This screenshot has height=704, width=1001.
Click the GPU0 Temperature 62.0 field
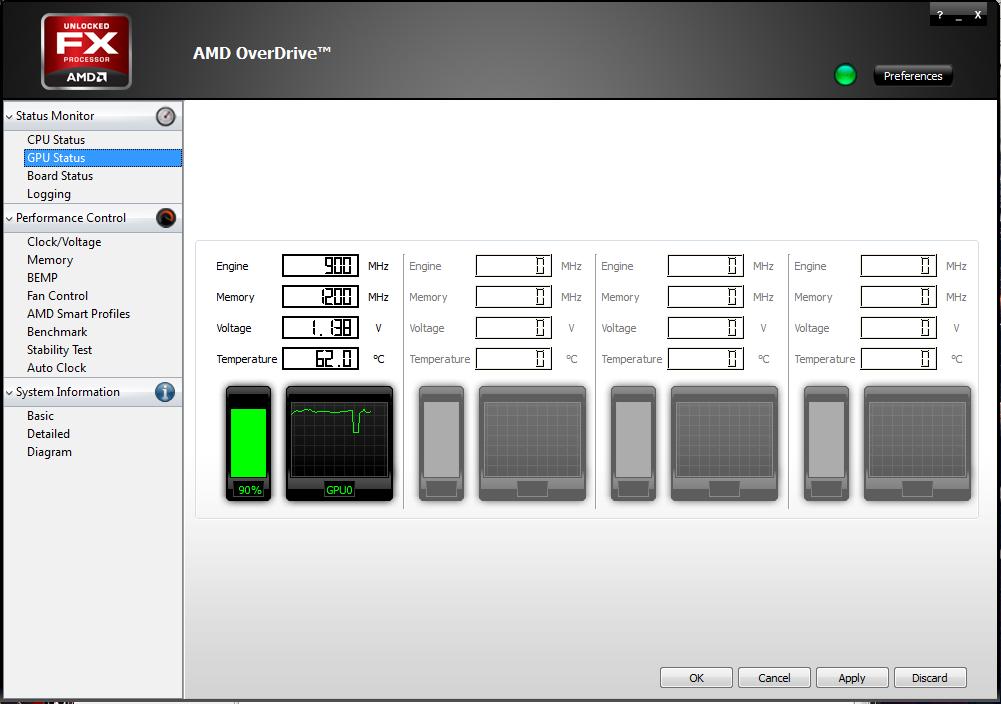(x=320, y=359)
